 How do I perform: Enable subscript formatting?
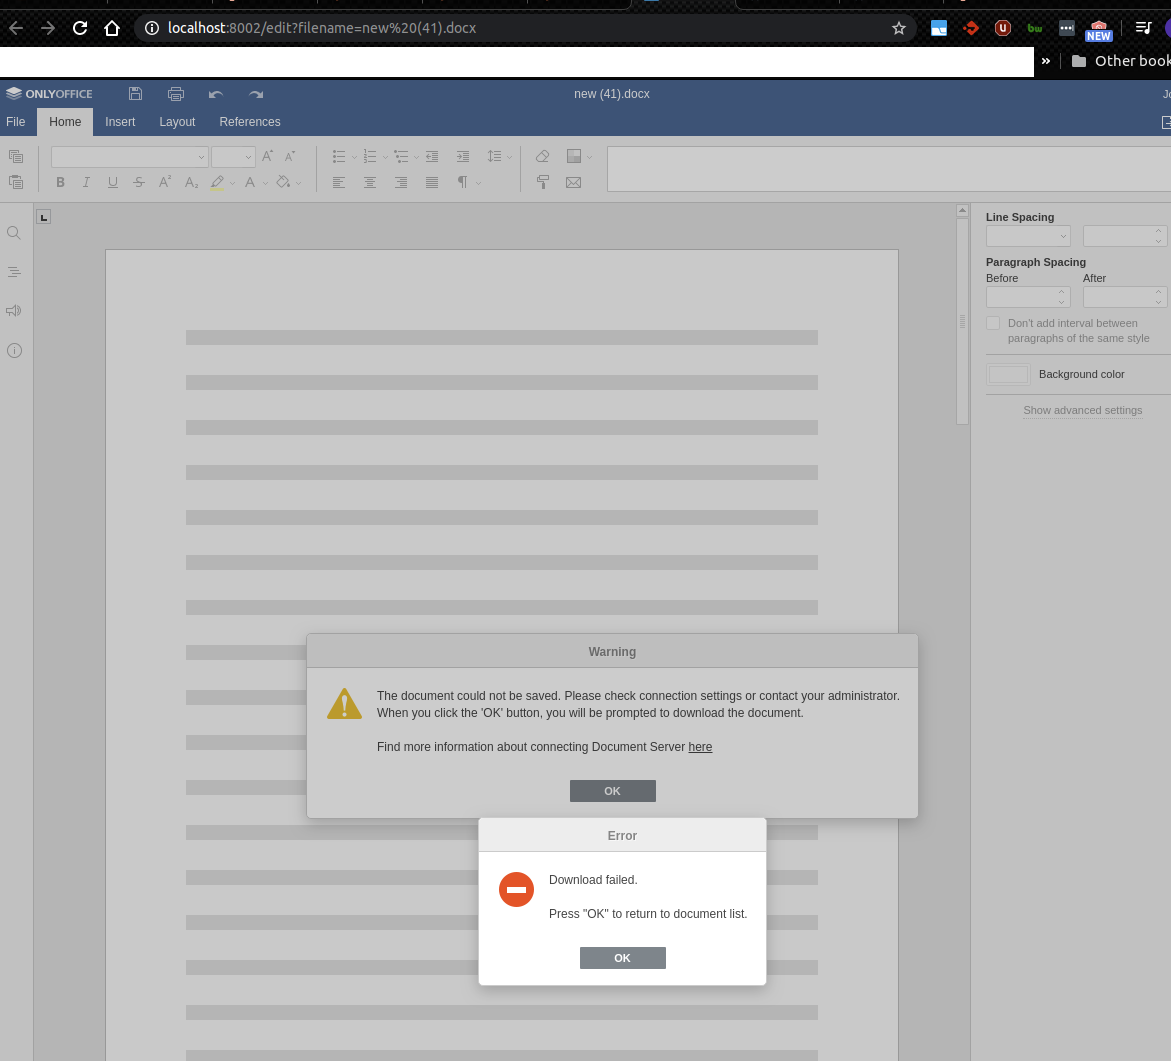(191, 182)
